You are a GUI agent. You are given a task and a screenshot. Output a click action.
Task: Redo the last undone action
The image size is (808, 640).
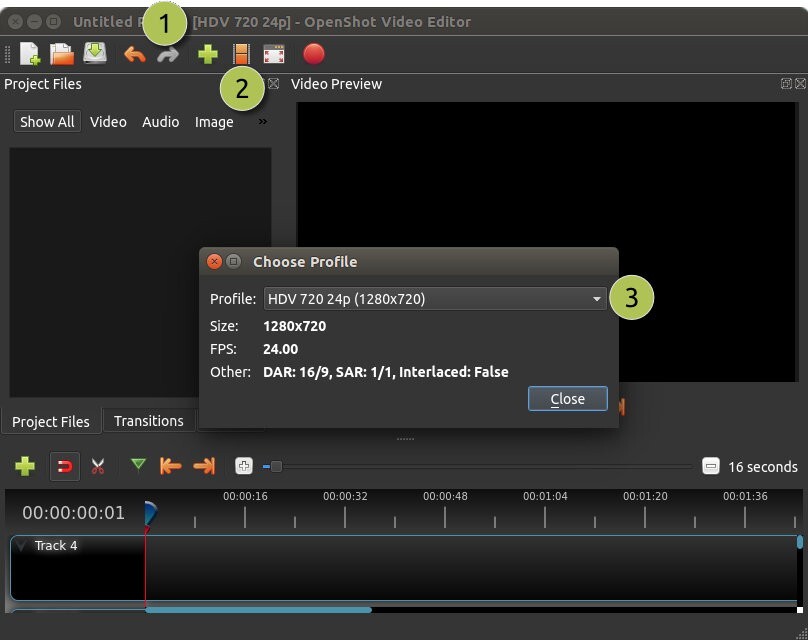tap(167, 54)
